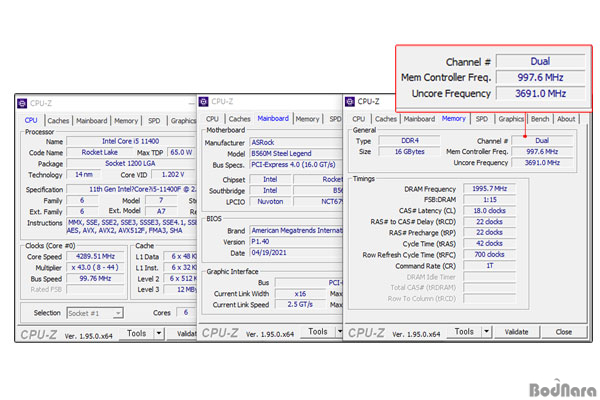Switch to the Bench tab
The image size is (600, 400).
point(540,119)
